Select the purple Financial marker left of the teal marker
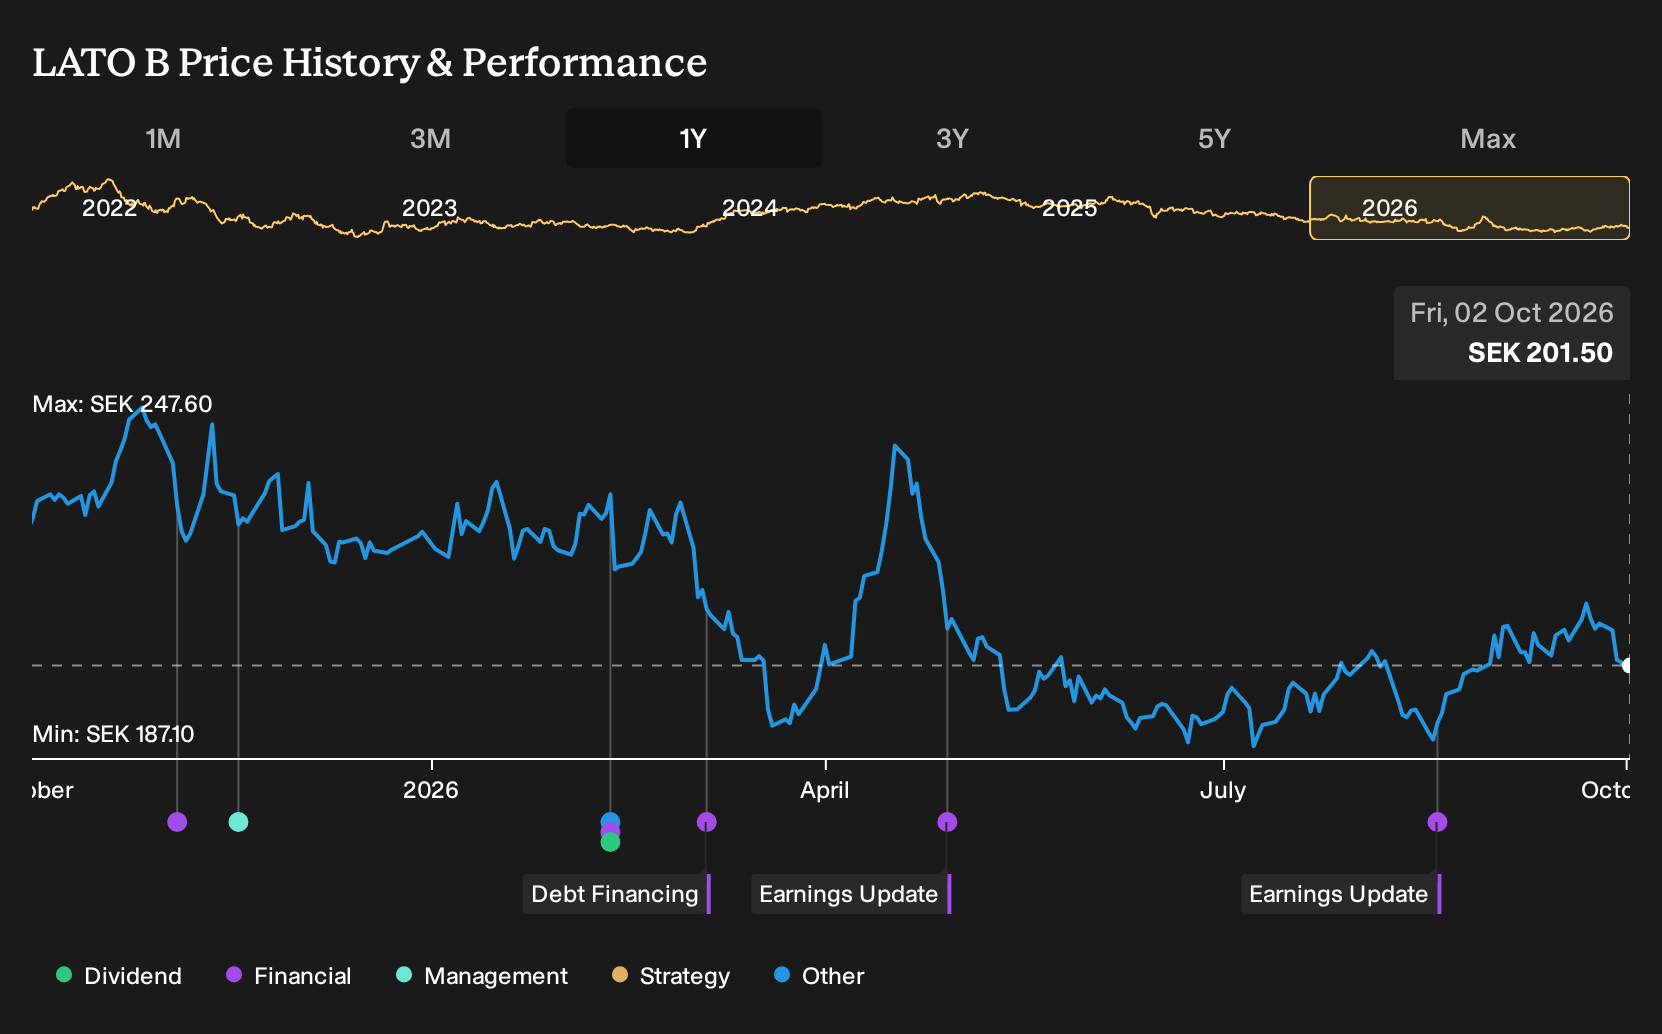Viewport: 1662px width, 1034px height. [177, 822]
